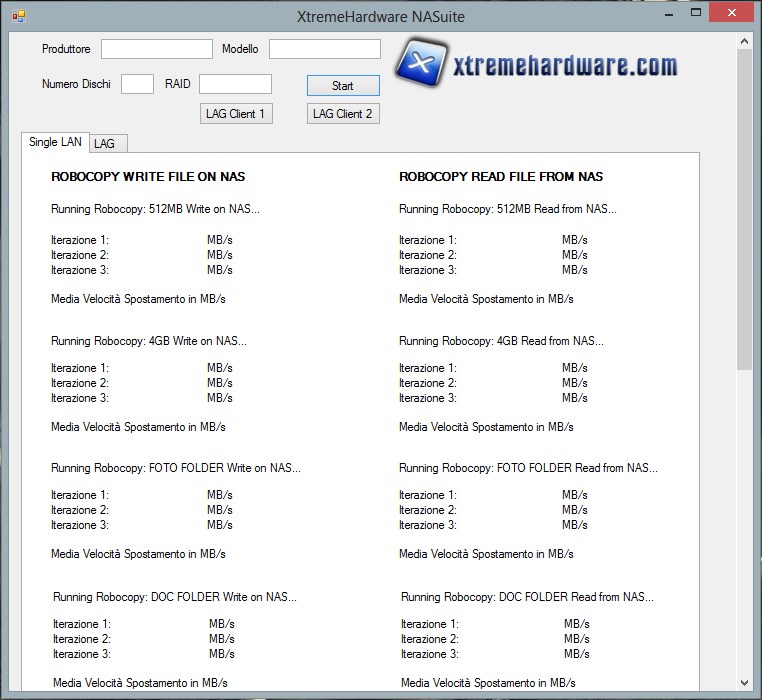This screenshot has height=700, width=762.
Task: Focus the Modello text field
Action: point(324,49)
